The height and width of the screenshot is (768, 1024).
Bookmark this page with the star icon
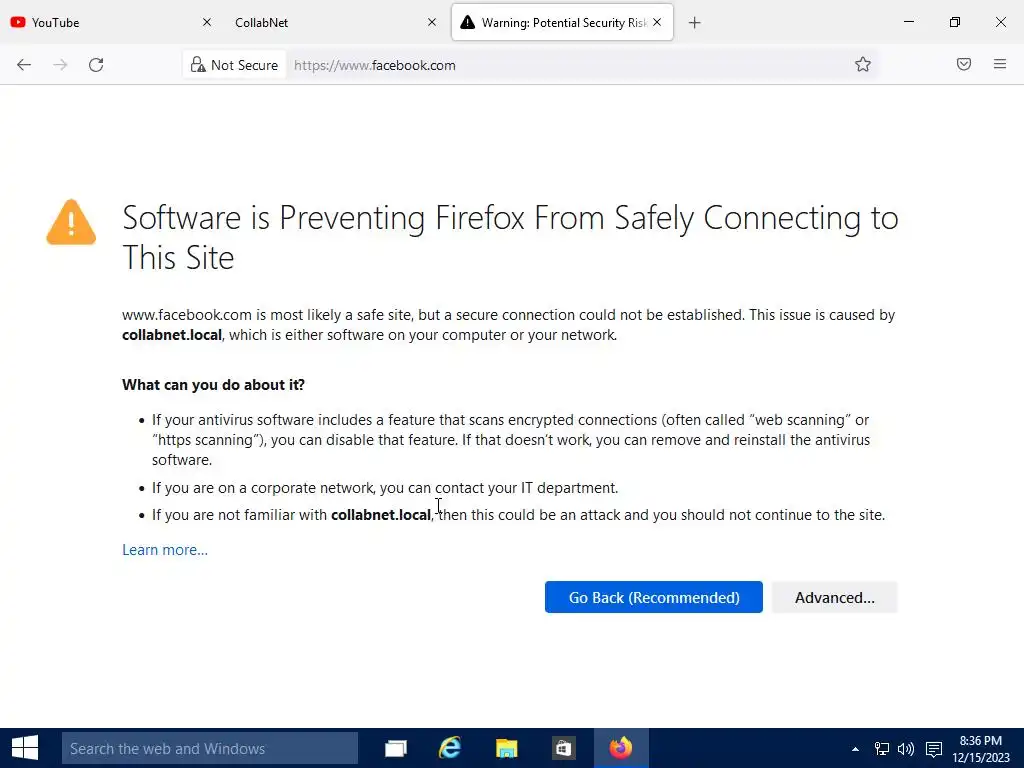coord(863,65)
